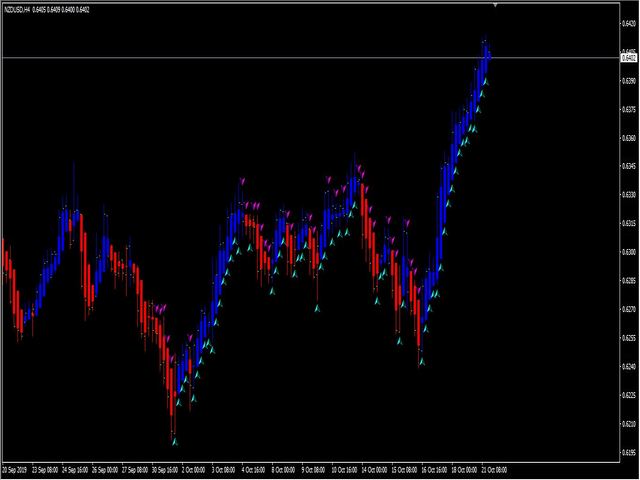Click the 2 Oct 00:00 time label
Viewport: 640px width, 480px height.
pos(193,470)
